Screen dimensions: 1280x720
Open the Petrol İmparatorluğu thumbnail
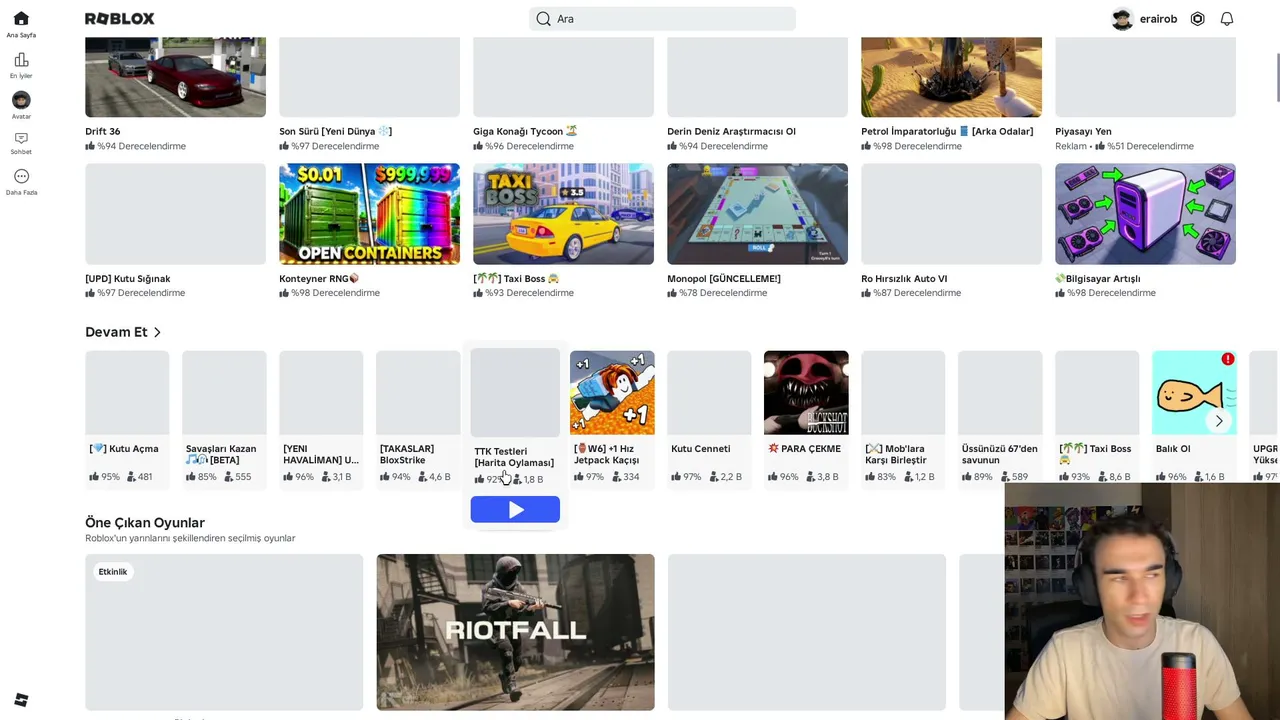click(x=951, y=77)
